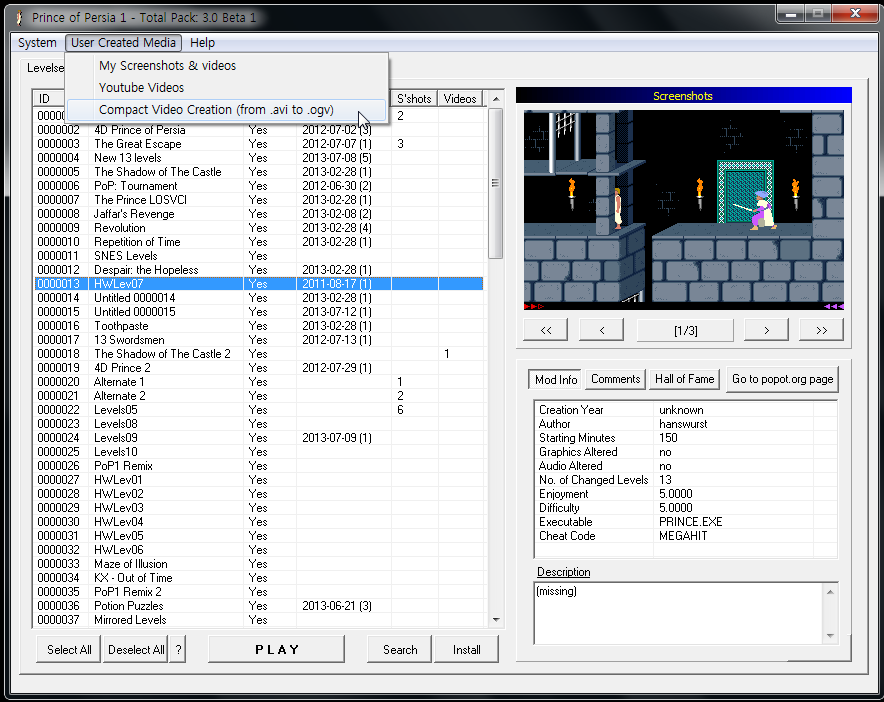Click the Description box scroll up arrow

click(x=830, y=591)
